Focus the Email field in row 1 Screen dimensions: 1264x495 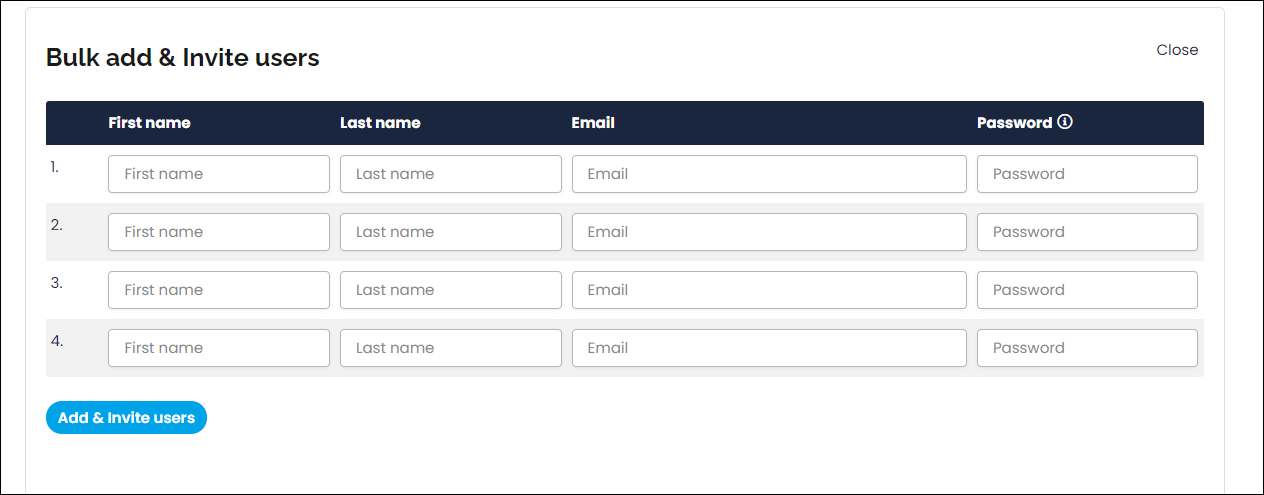pyautogui.click(x=768, y=174)
